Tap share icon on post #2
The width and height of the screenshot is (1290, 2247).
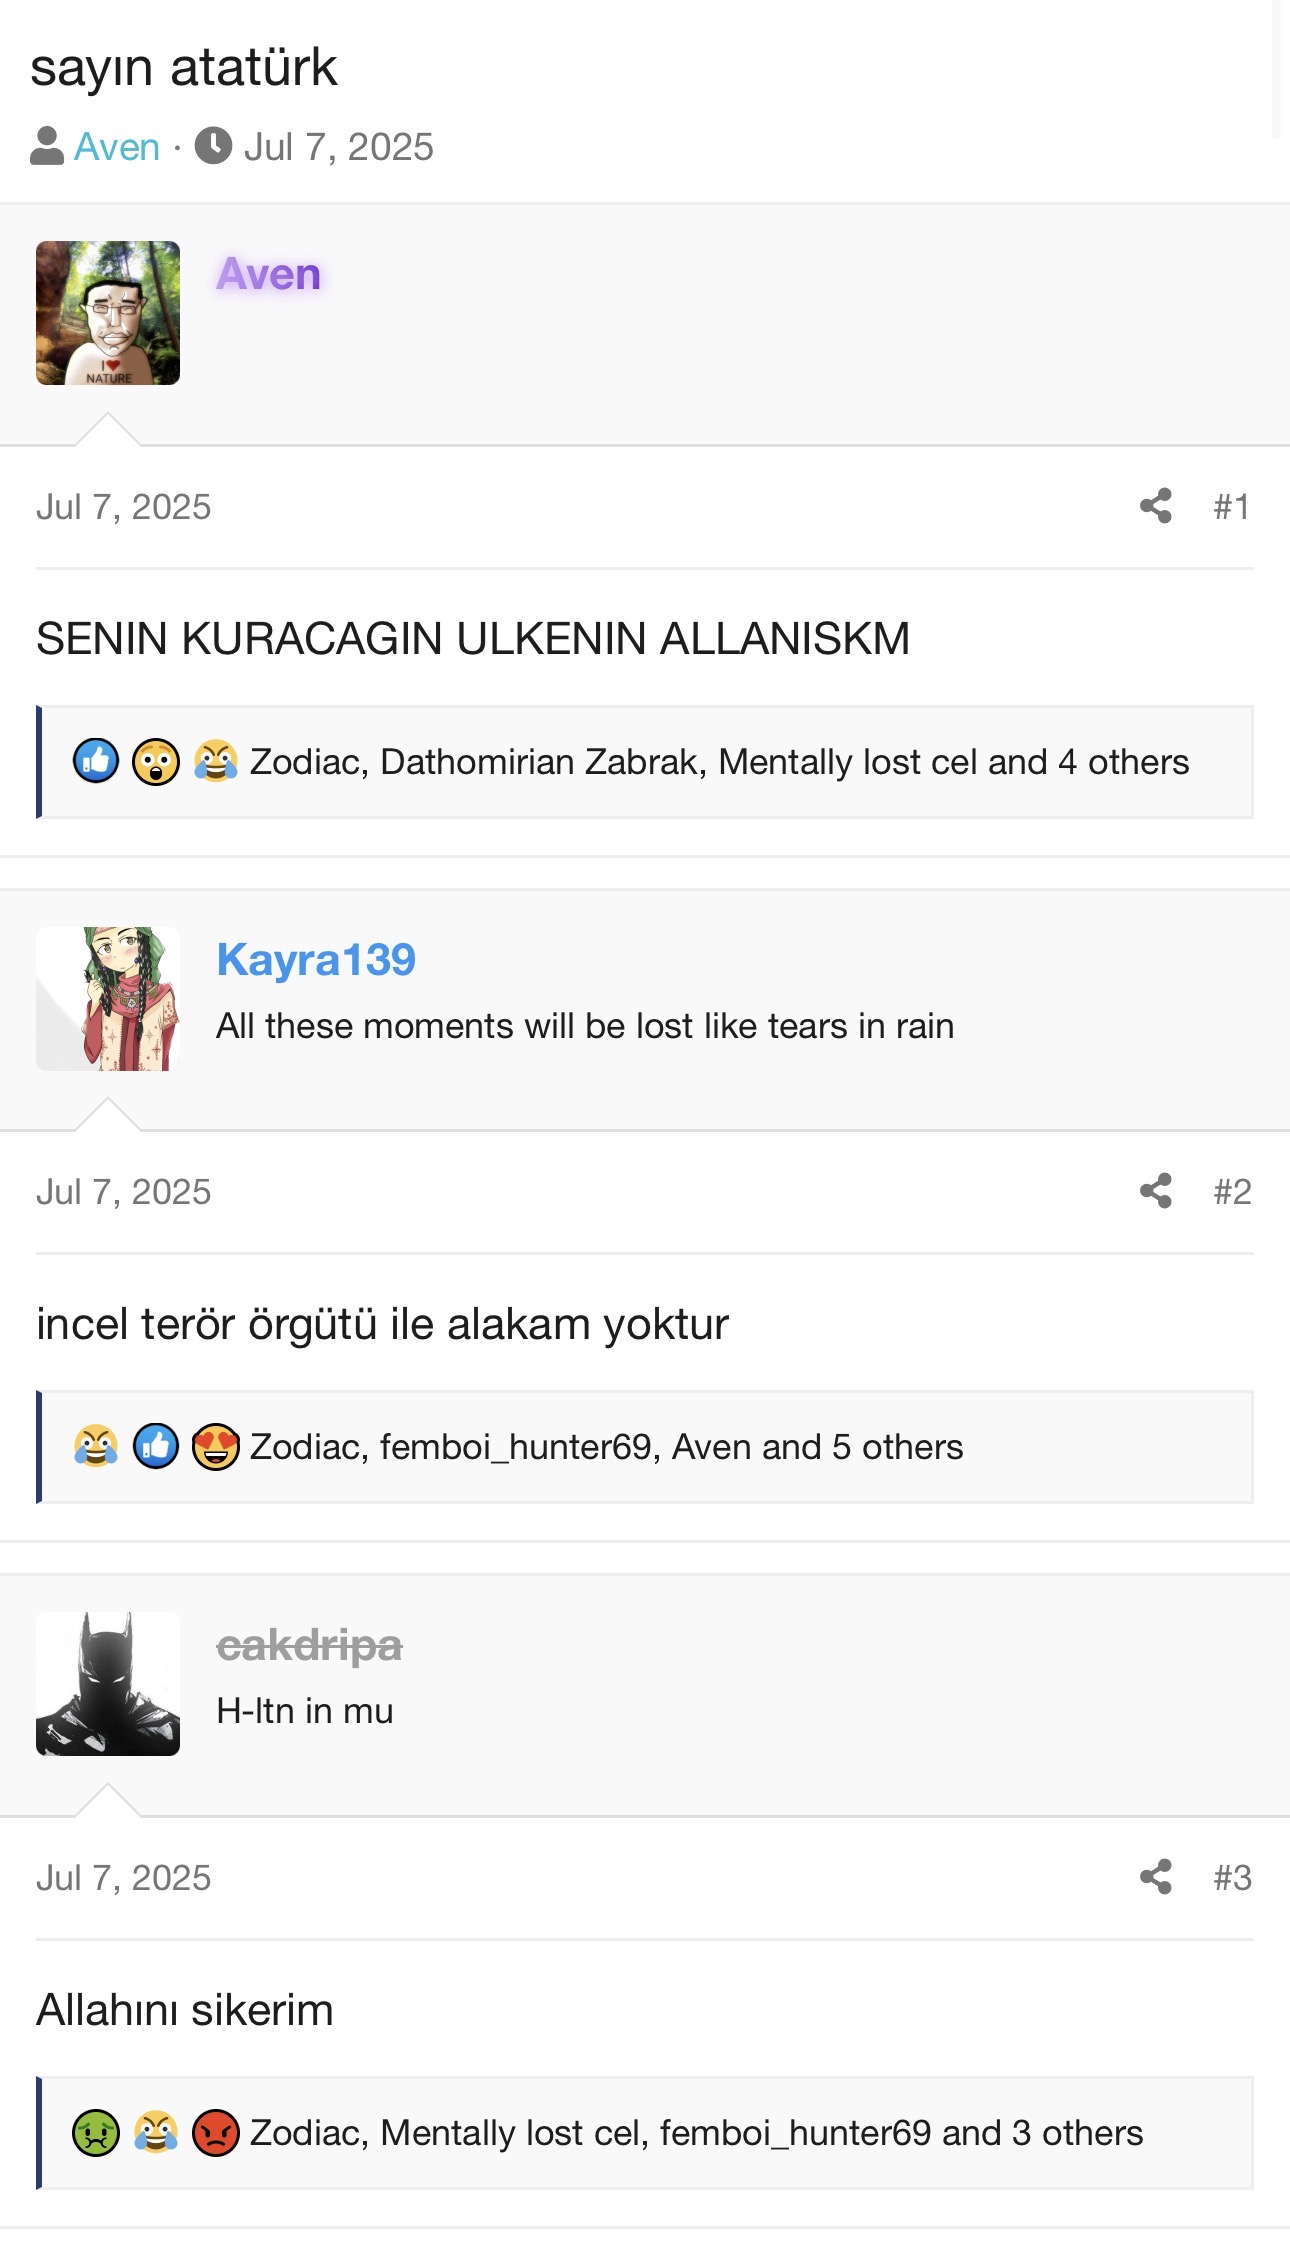pyautogui.click(x=1156, y=1191)
